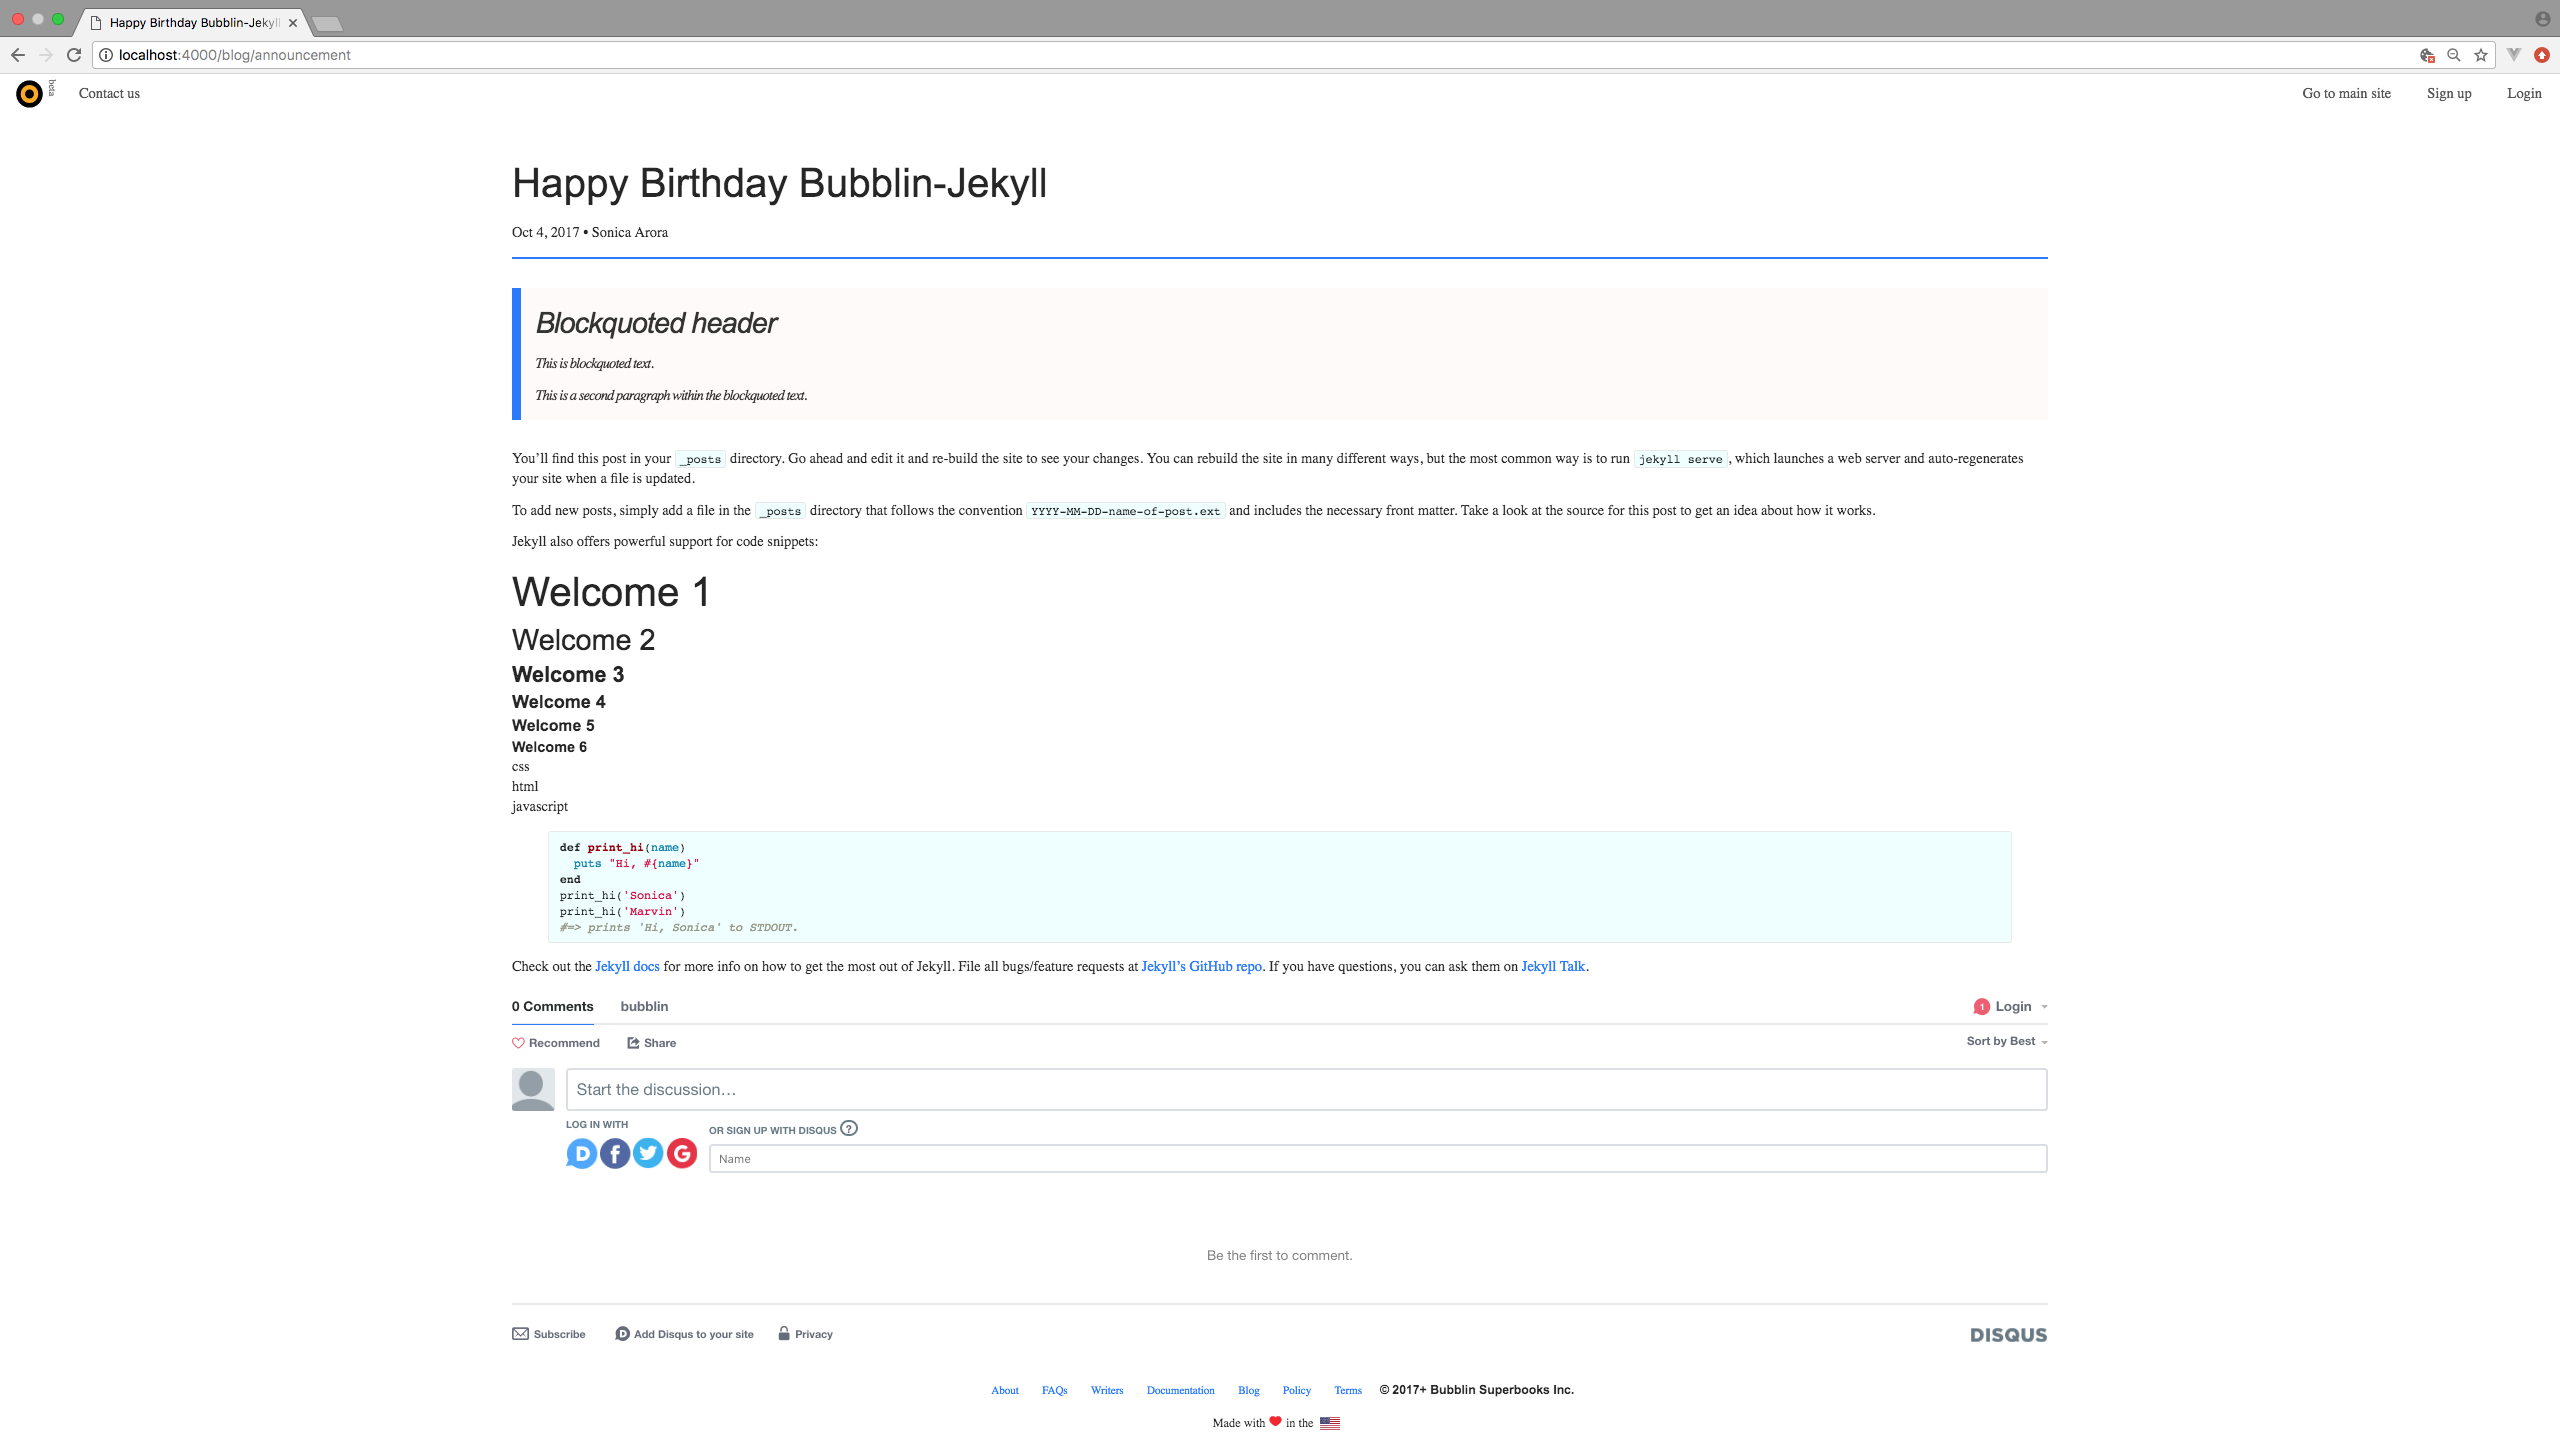Viewport: 2560px width, 1440px height.
Task: Bookmark this page with the star icon
Action: [2481, 55]
